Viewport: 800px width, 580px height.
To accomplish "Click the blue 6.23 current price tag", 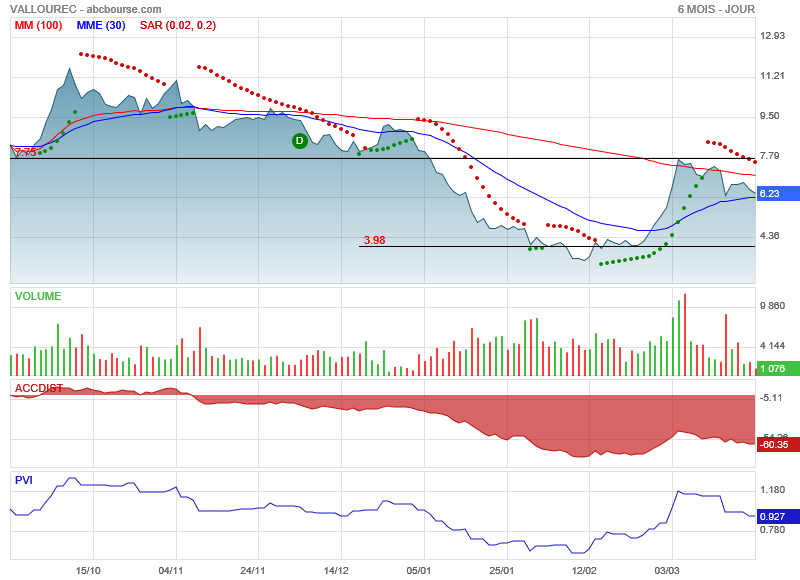I will [x=778, y=193].
